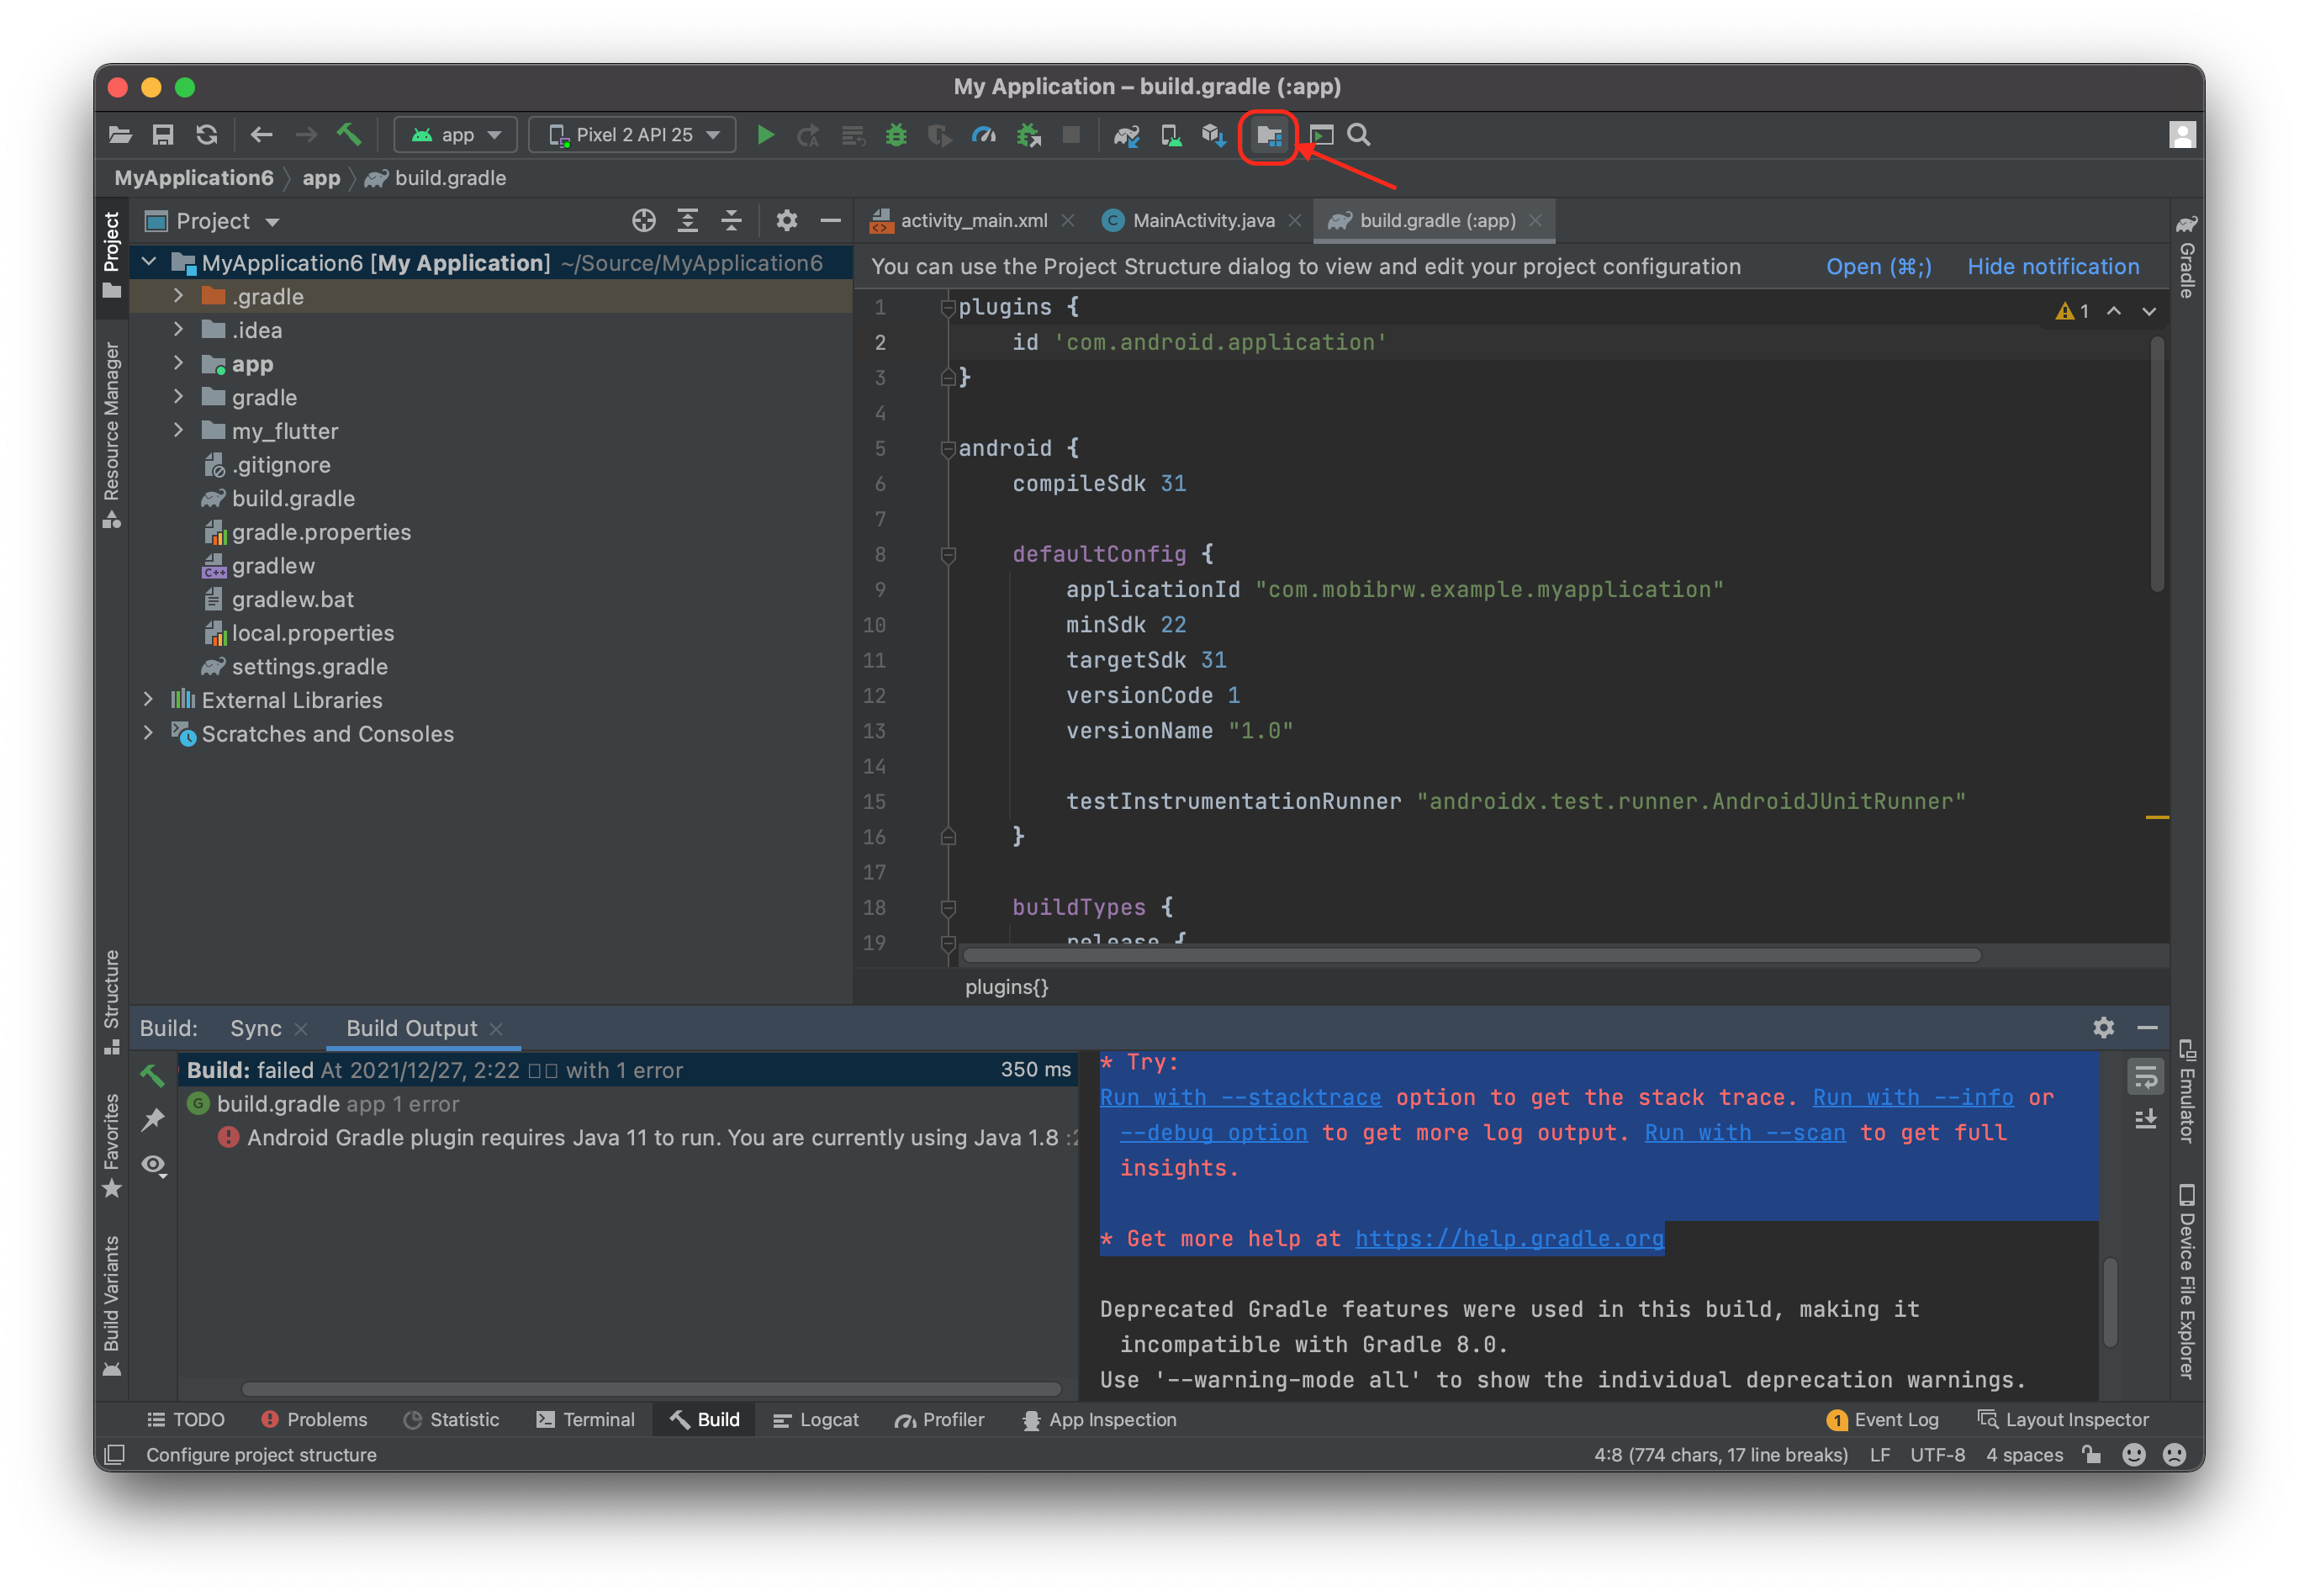
Task: Collapse the MyApplication6 root node
Action: 149,262
